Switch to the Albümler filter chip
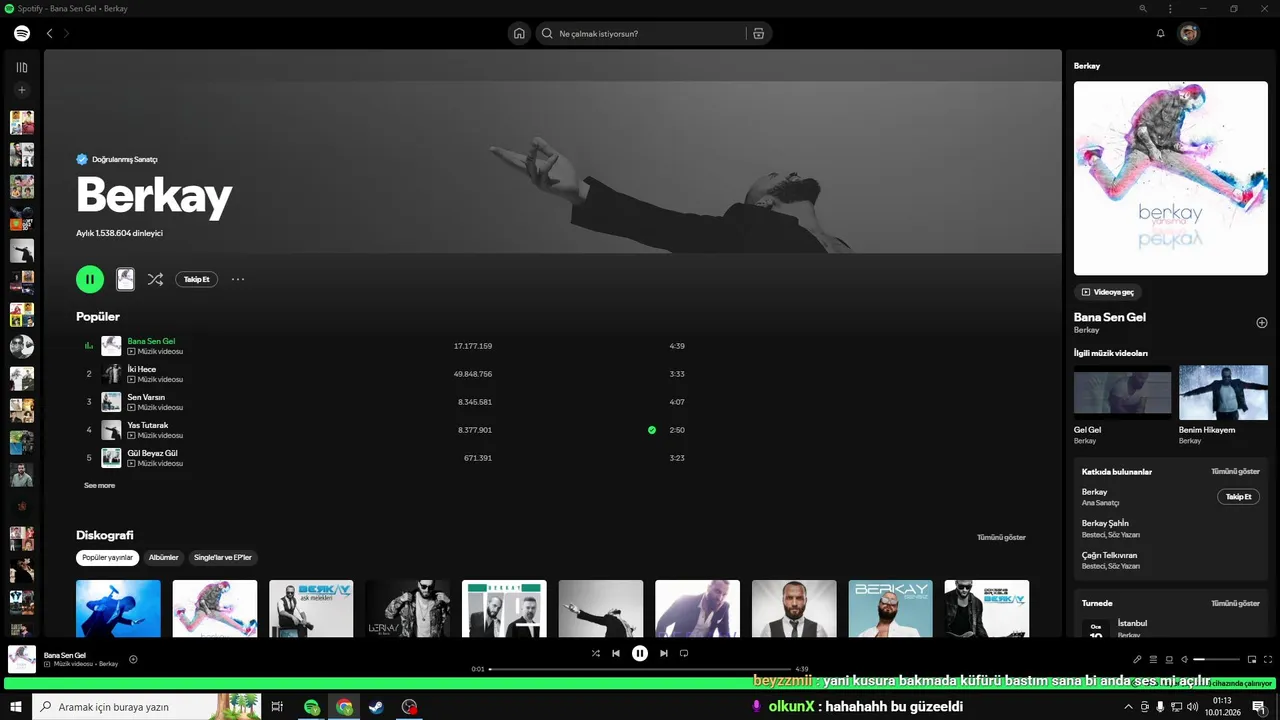This screenshot has width=1280, height=720. 163,557
